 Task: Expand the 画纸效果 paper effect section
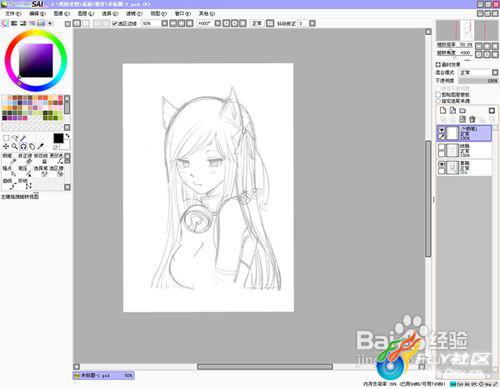(438, 64)
